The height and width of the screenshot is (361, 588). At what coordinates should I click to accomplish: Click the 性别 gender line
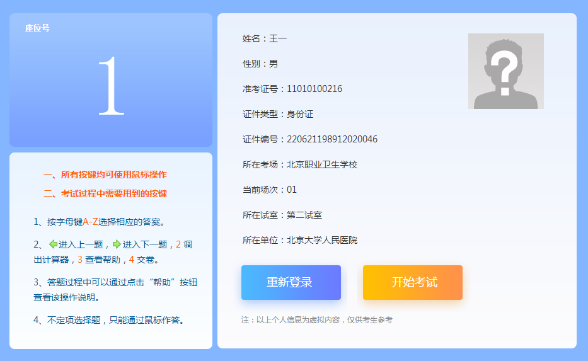point(260,64)
